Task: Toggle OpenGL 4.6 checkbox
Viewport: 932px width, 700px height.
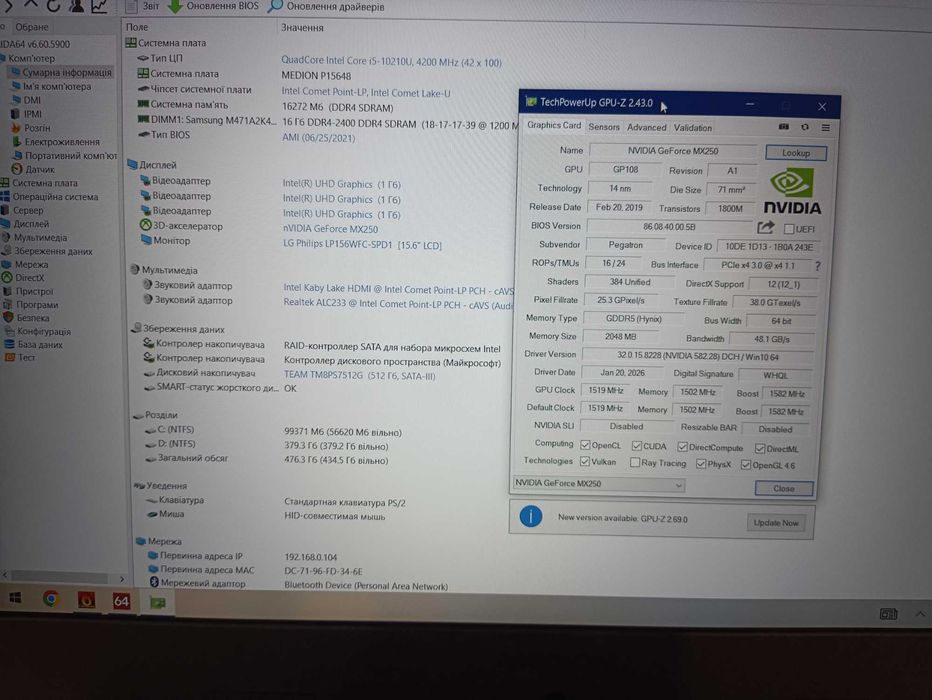Action: (x=745, y=465)
